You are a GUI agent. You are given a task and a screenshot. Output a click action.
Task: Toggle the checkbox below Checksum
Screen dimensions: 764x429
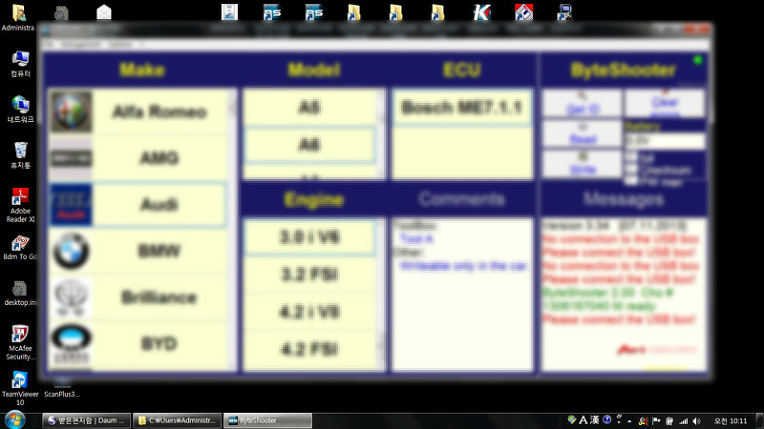(x=631, y=181)
